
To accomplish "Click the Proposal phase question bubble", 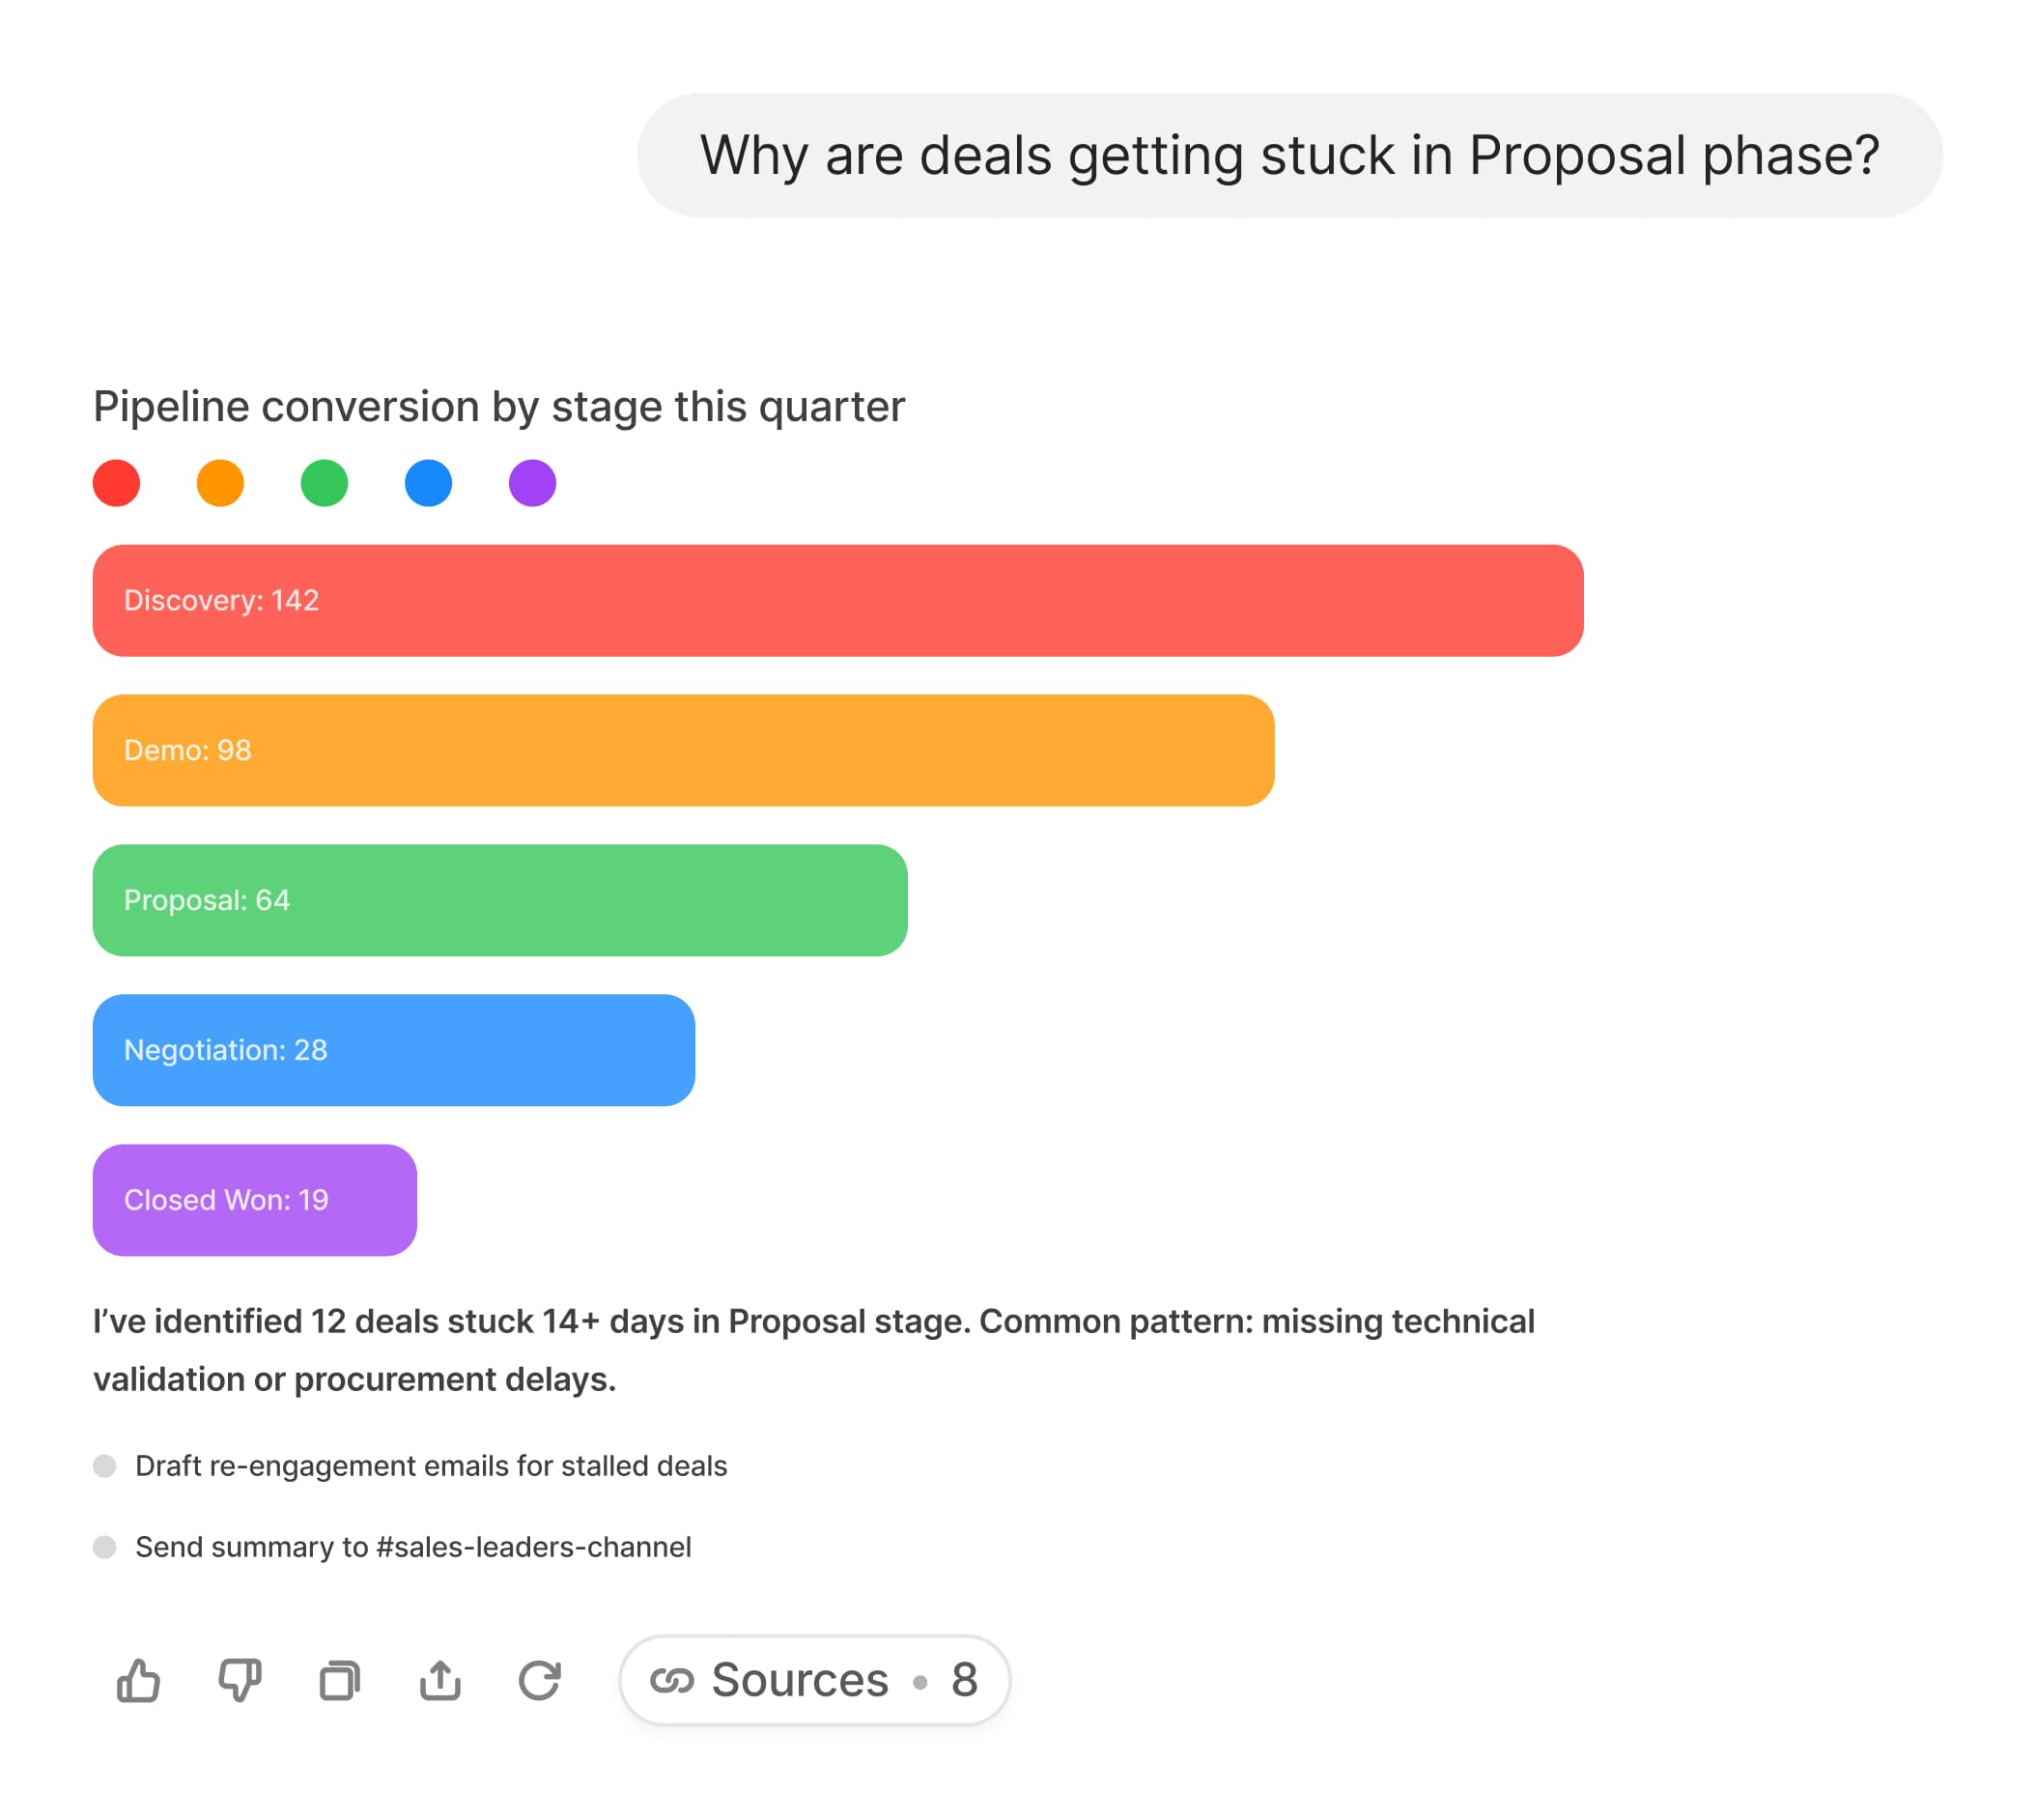I will pyautogui.click(x=1289, y=156).
